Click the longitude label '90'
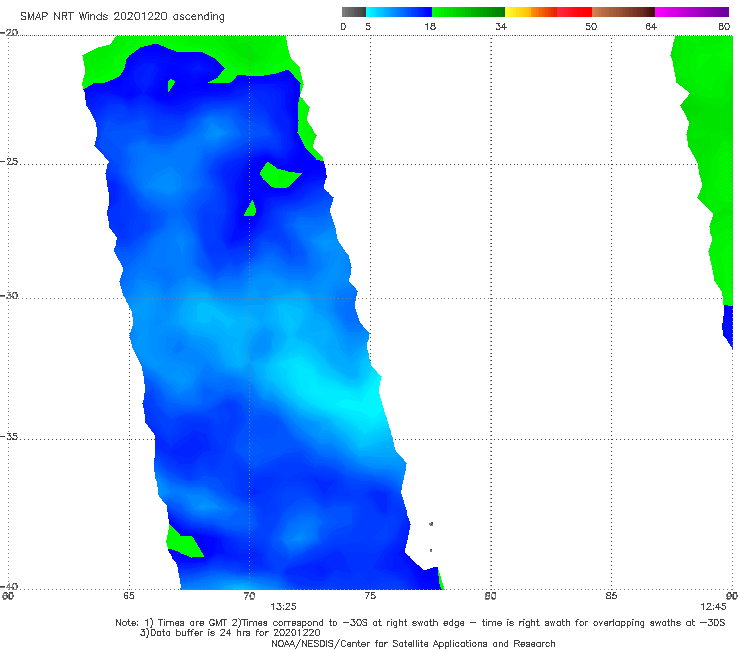Viewport: 740px width, 650px height. pos(732,596)
